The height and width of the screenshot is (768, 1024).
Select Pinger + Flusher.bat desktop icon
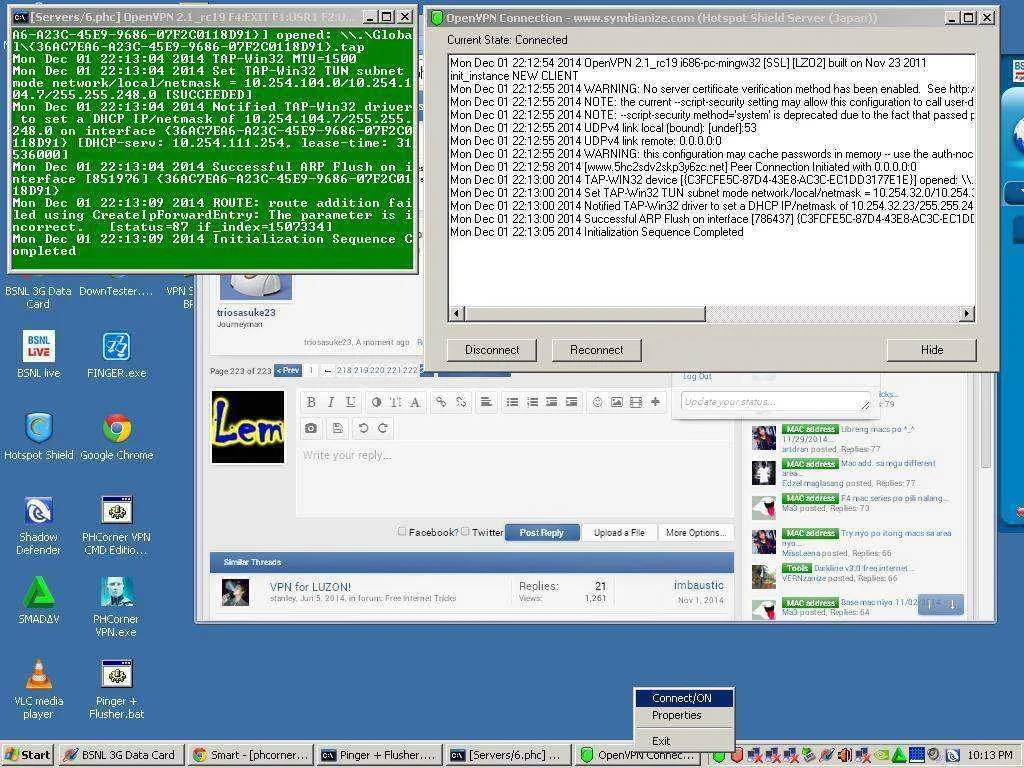[116, 689]
